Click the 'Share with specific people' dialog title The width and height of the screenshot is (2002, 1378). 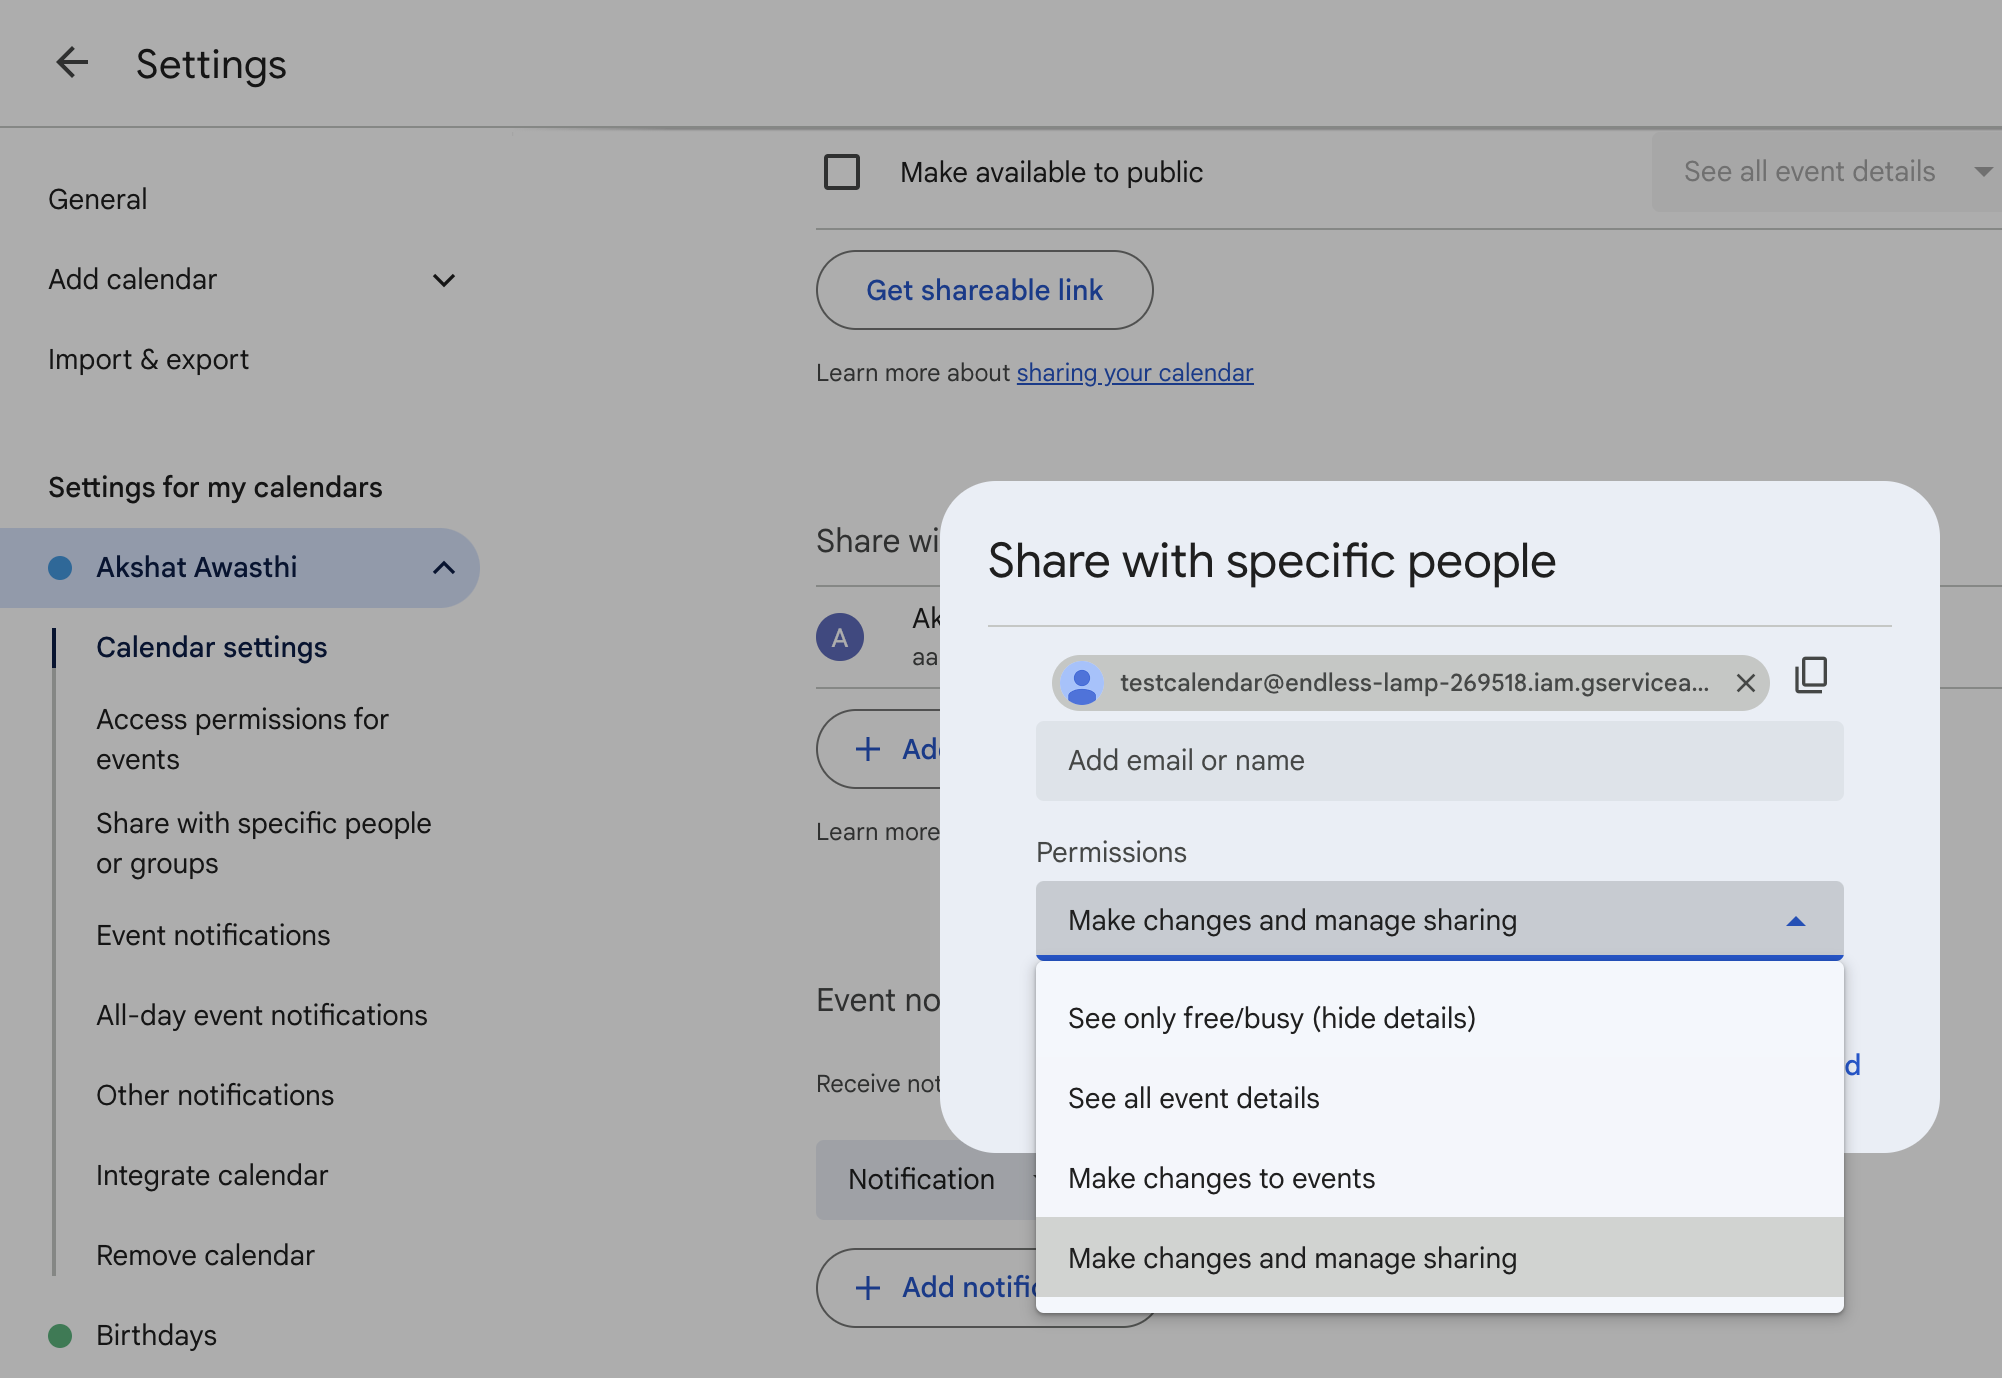(x=1272, y=561)
